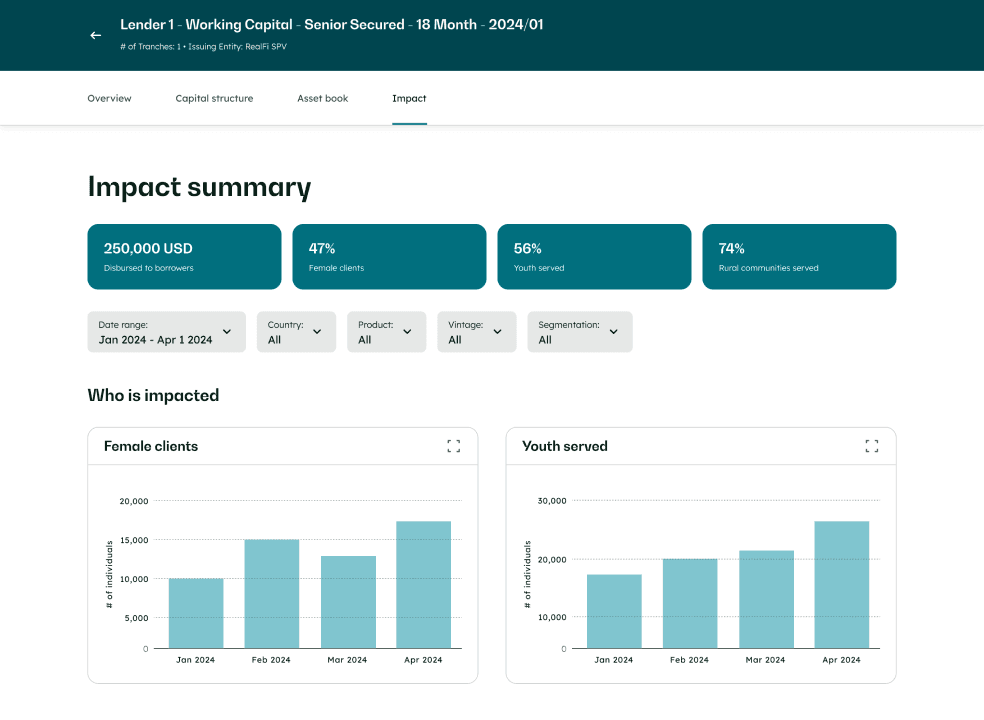The height and width of the screenshot is (720, 984).
Task: Open the Vintage filter dropdown
Action: coord(476,332)
